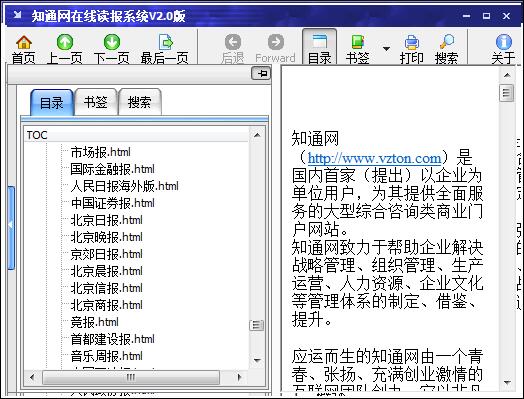
Task: Open 北京晚报.html from the contents list
Action: [106, 237]
